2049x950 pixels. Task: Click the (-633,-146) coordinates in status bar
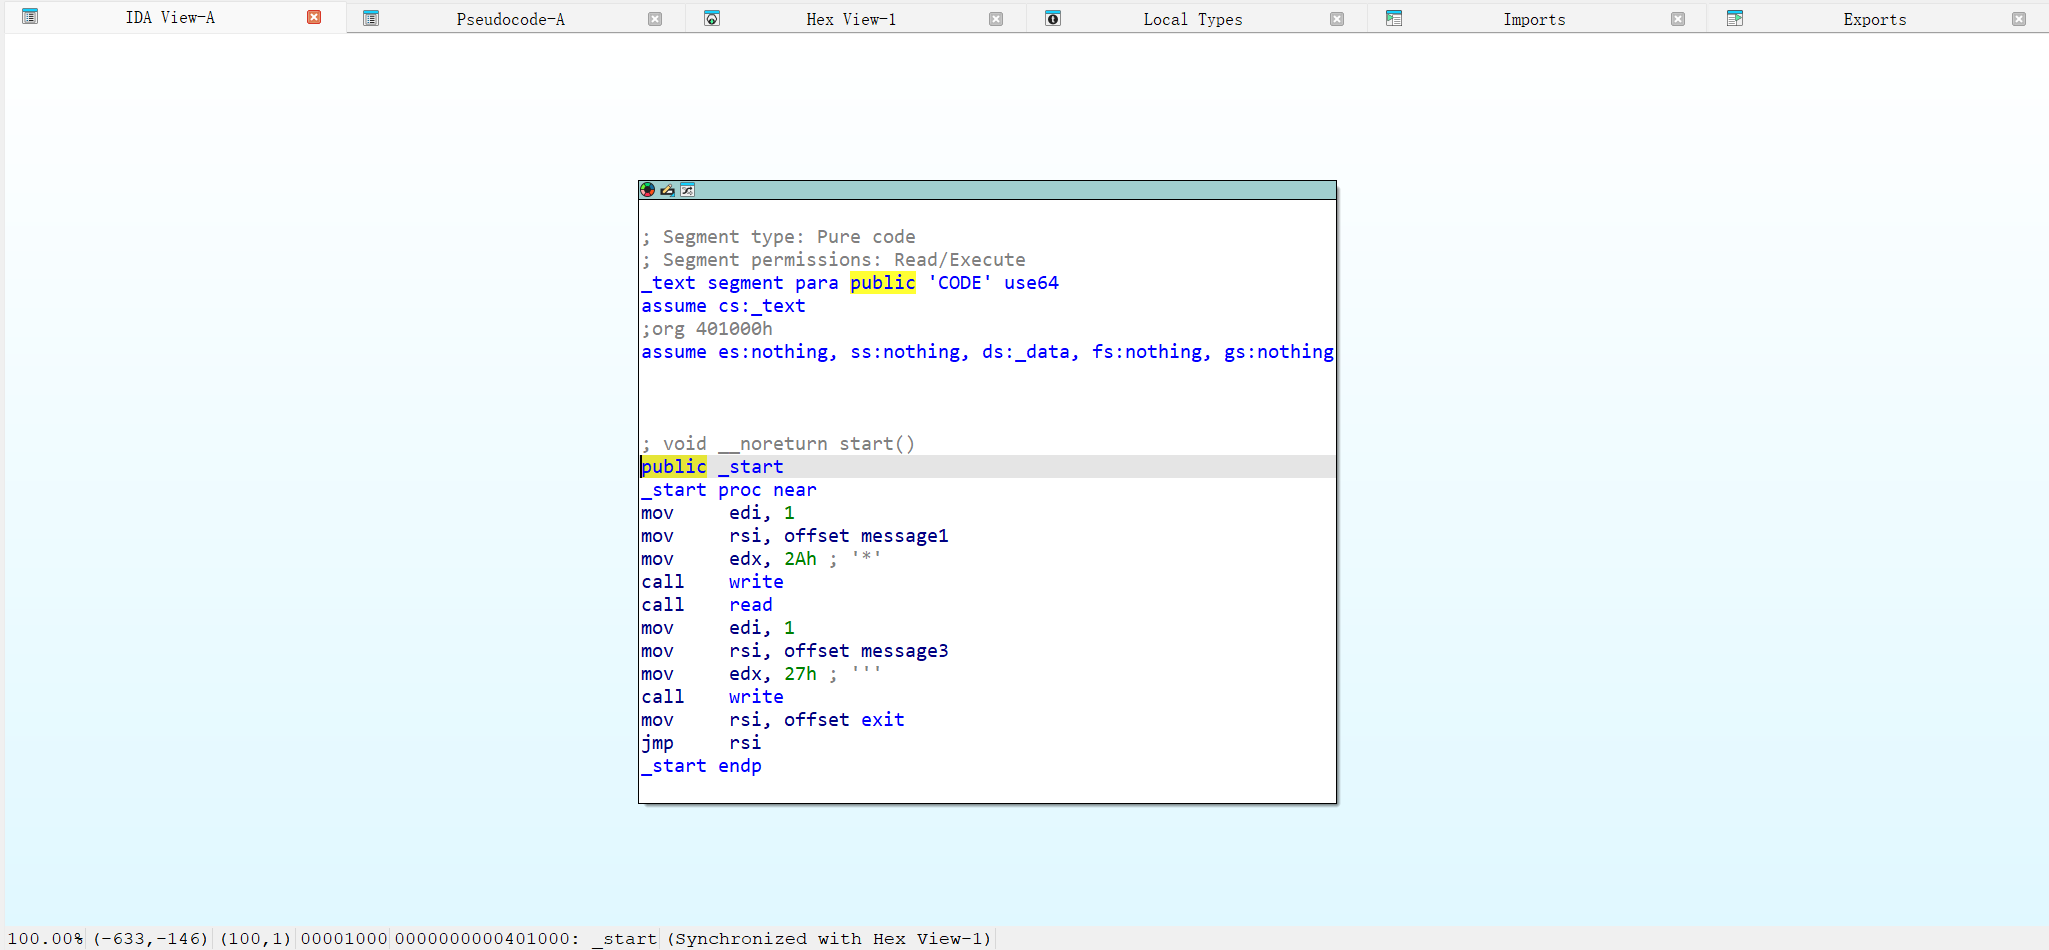click(x=150, y=939)
